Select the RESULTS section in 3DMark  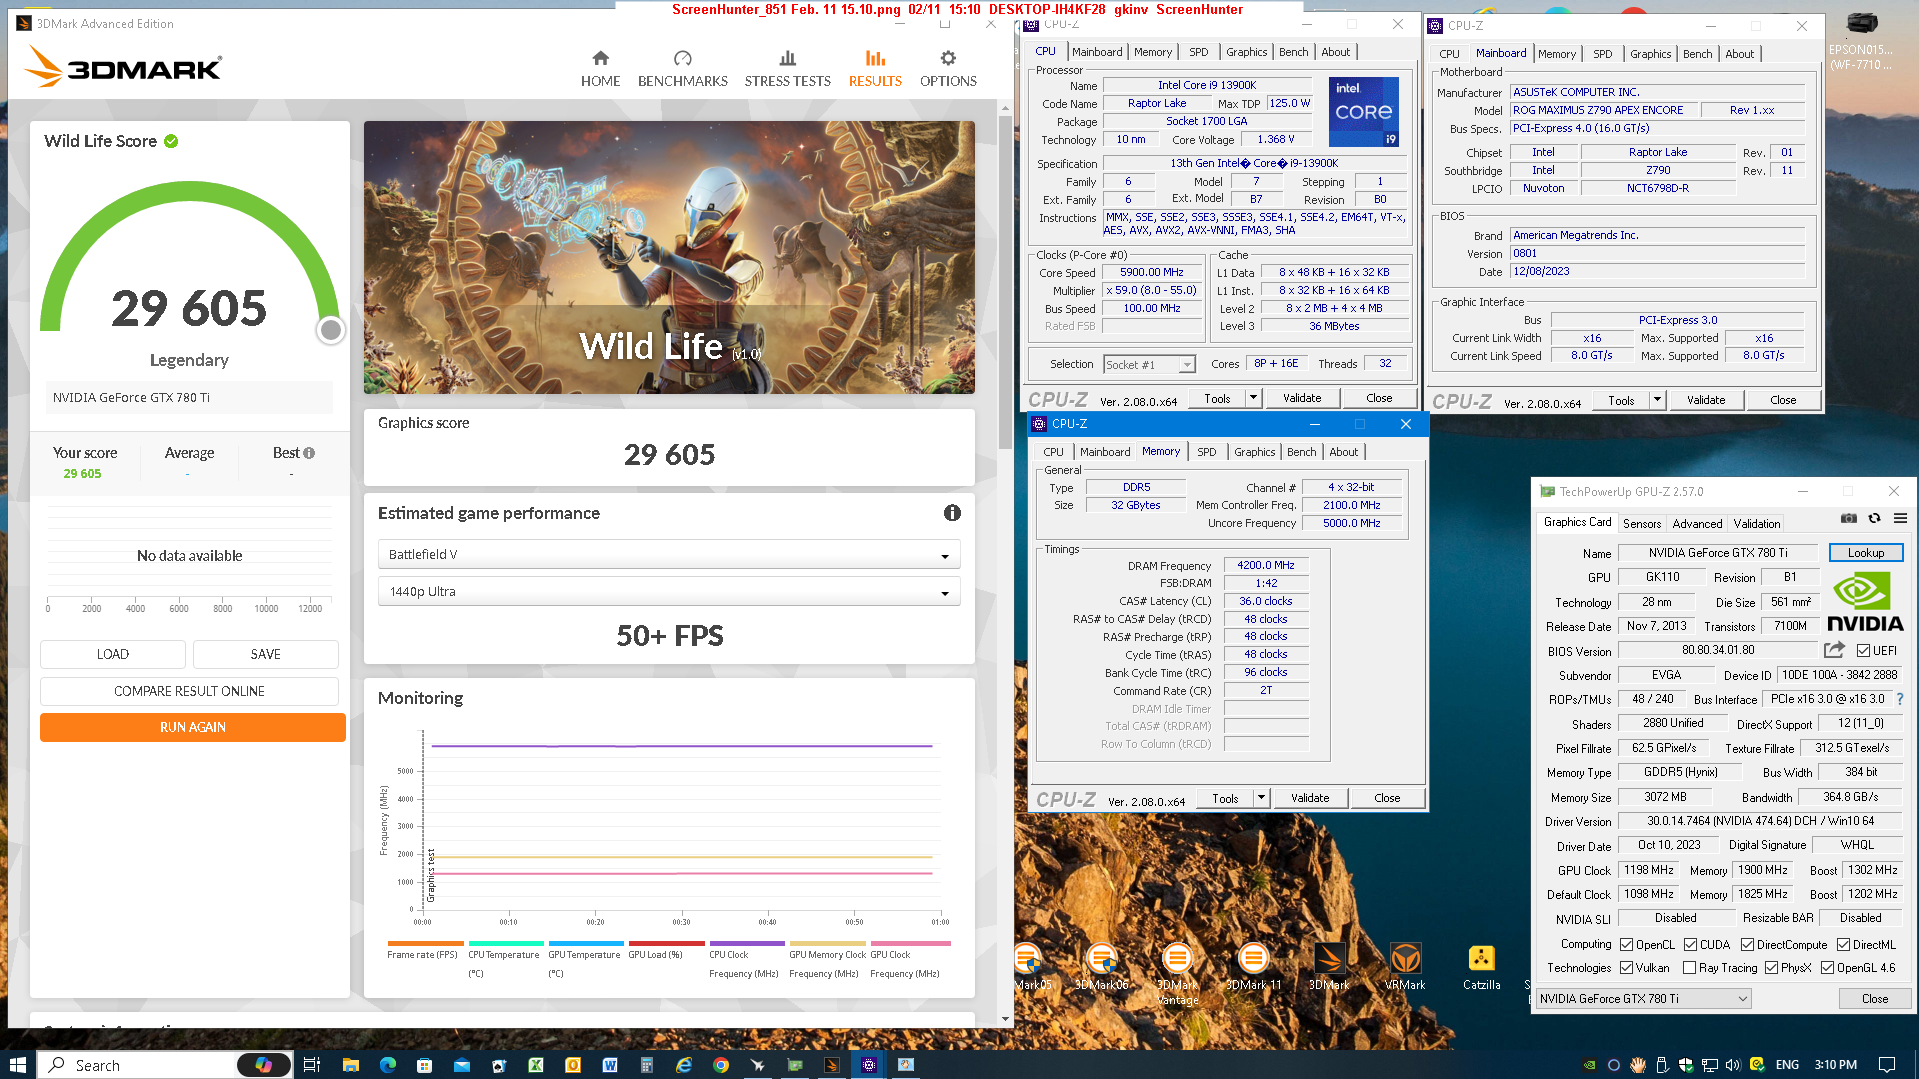[x=875, y=69]
